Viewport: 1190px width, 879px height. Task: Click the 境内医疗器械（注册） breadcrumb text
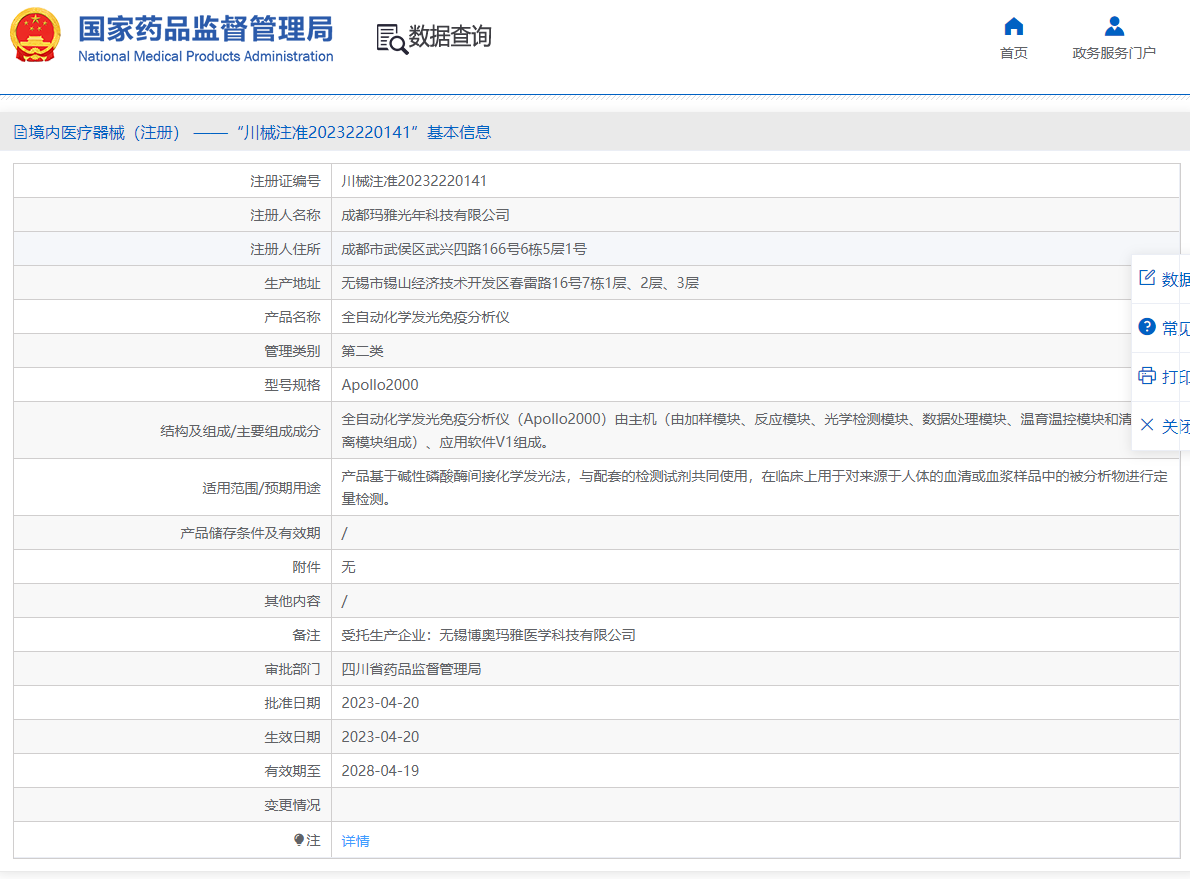point(104,133)
